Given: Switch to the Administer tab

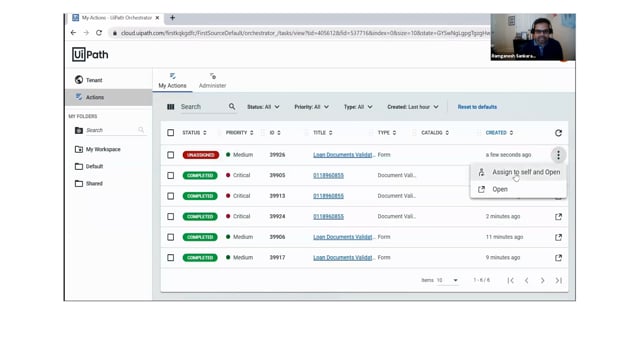Looking at the screenshot, I should pos(212,80).
